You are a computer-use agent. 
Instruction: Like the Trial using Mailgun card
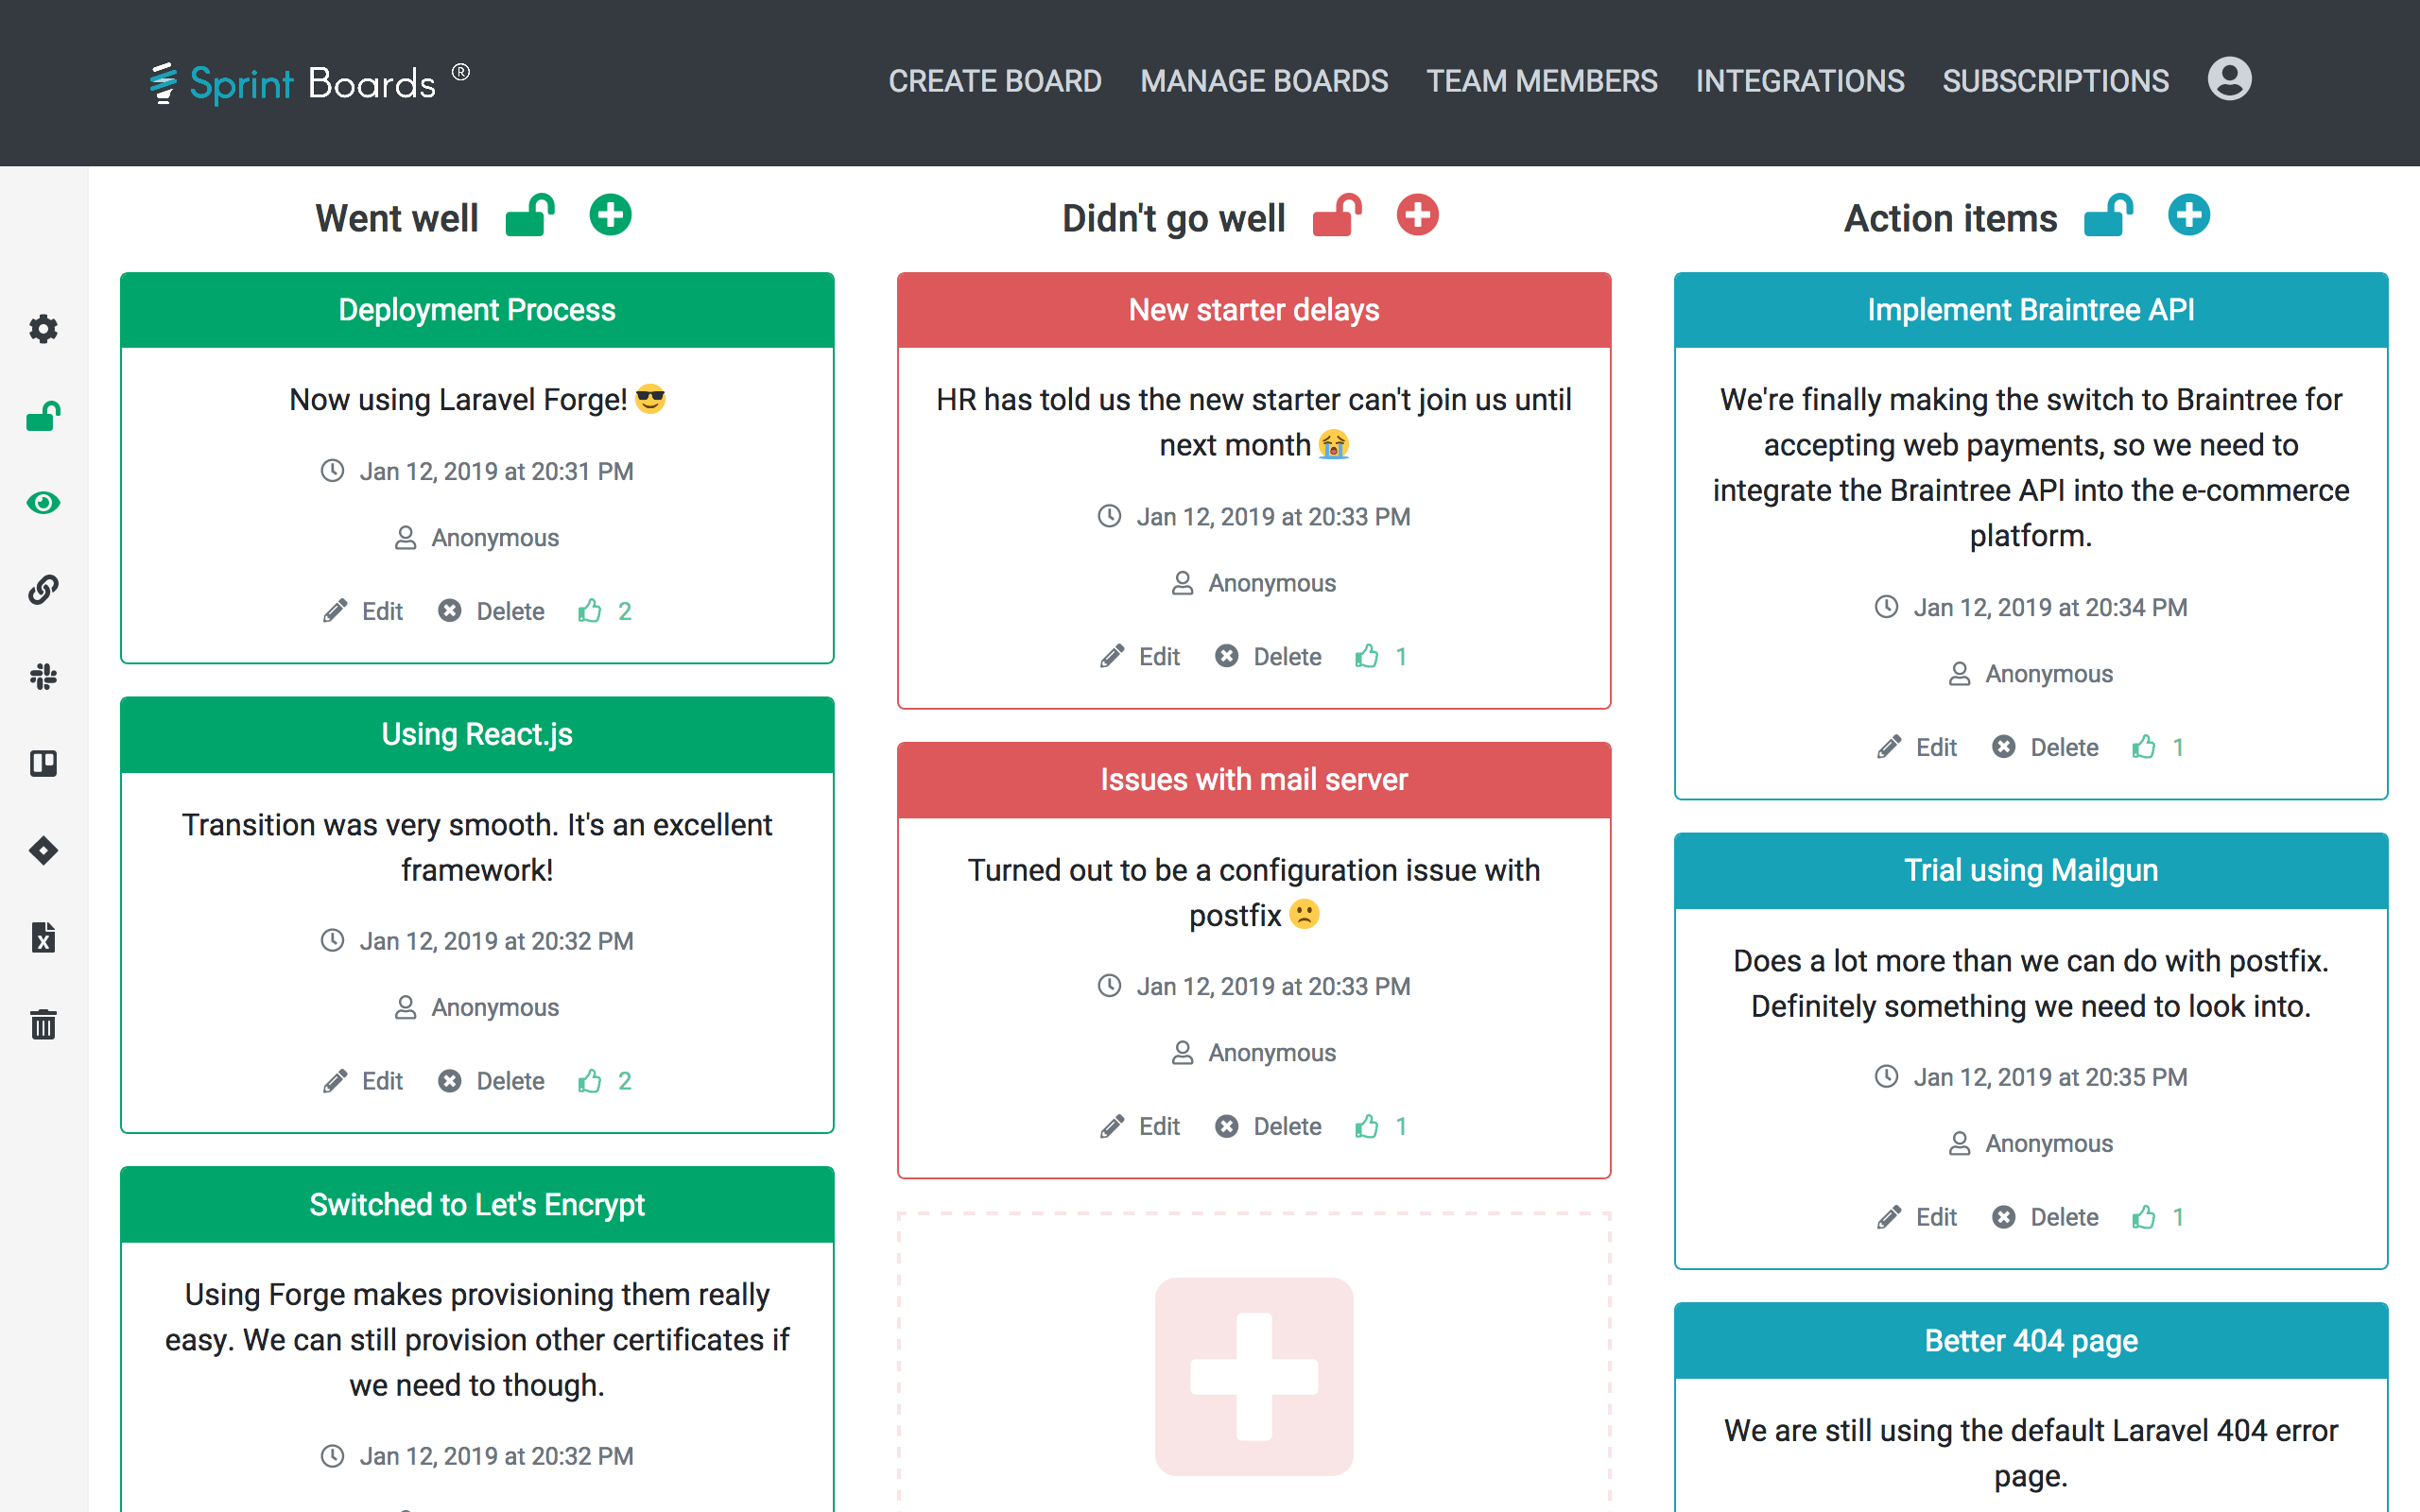point(2158,1218)
